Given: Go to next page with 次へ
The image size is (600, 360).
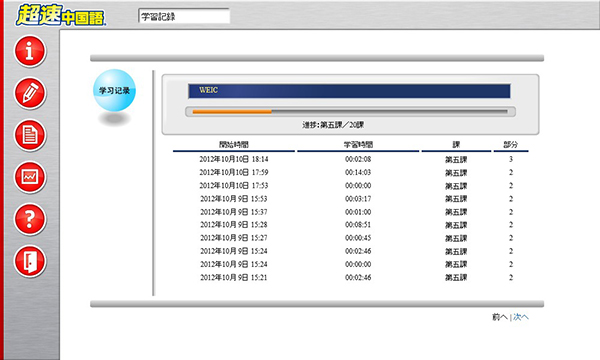Looking at the screenshot, I should point(521,317).
